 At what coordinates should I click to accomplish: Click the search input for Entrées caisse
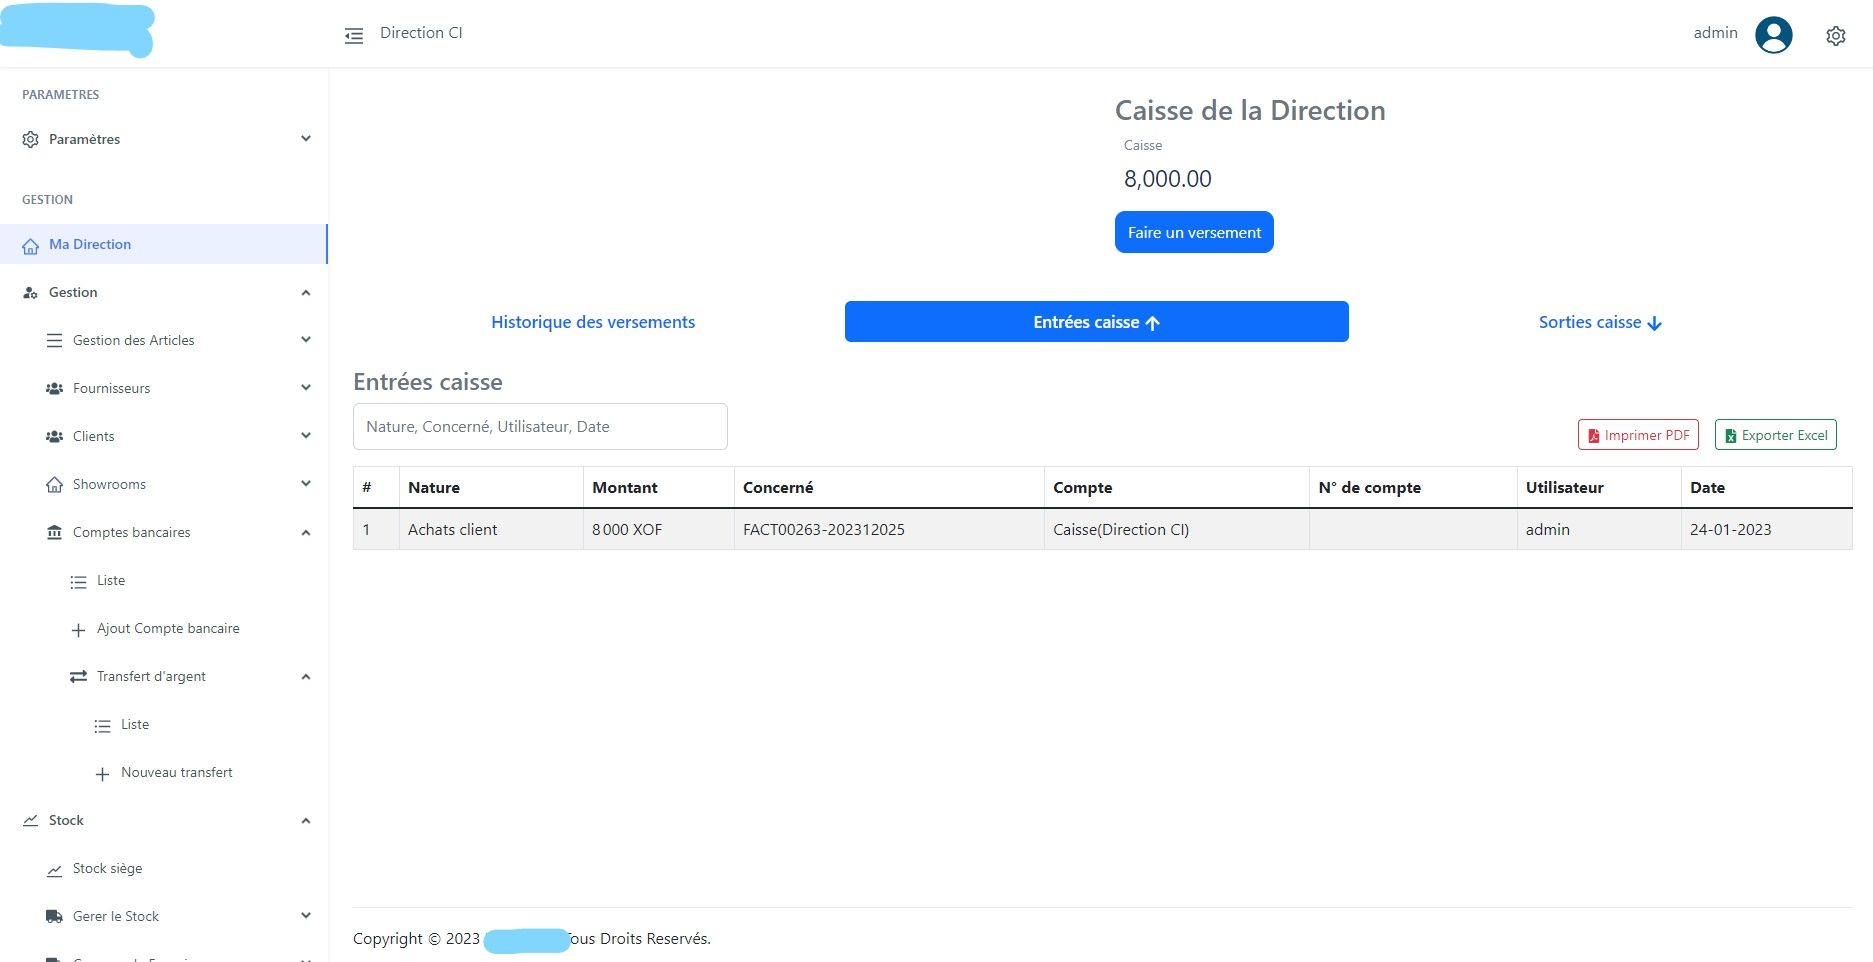(539, 426)
